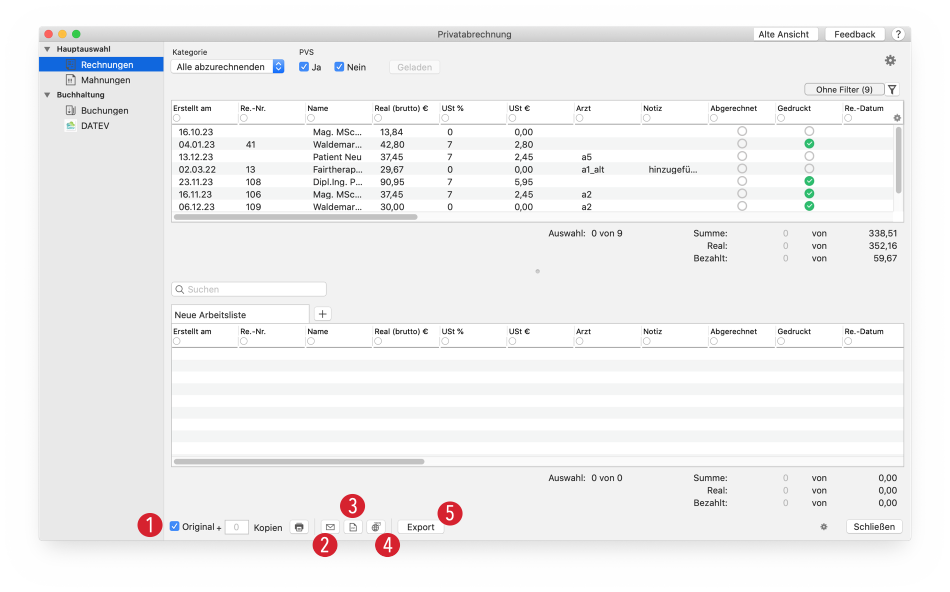Click the funnel filter icon
Viewport: 950px width, 592px height.
[x=892, y=90]
